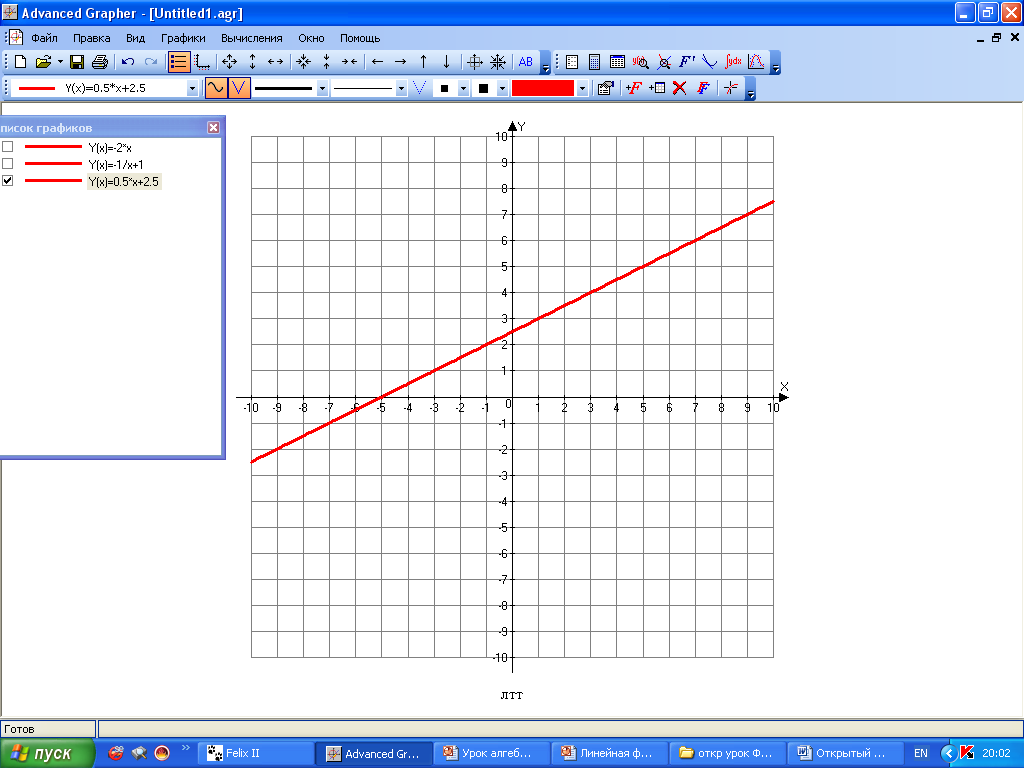Select Y(x)=-1/x+1 in the graph list
Screen dimensions: 1024x768
(x=116, y=165)
